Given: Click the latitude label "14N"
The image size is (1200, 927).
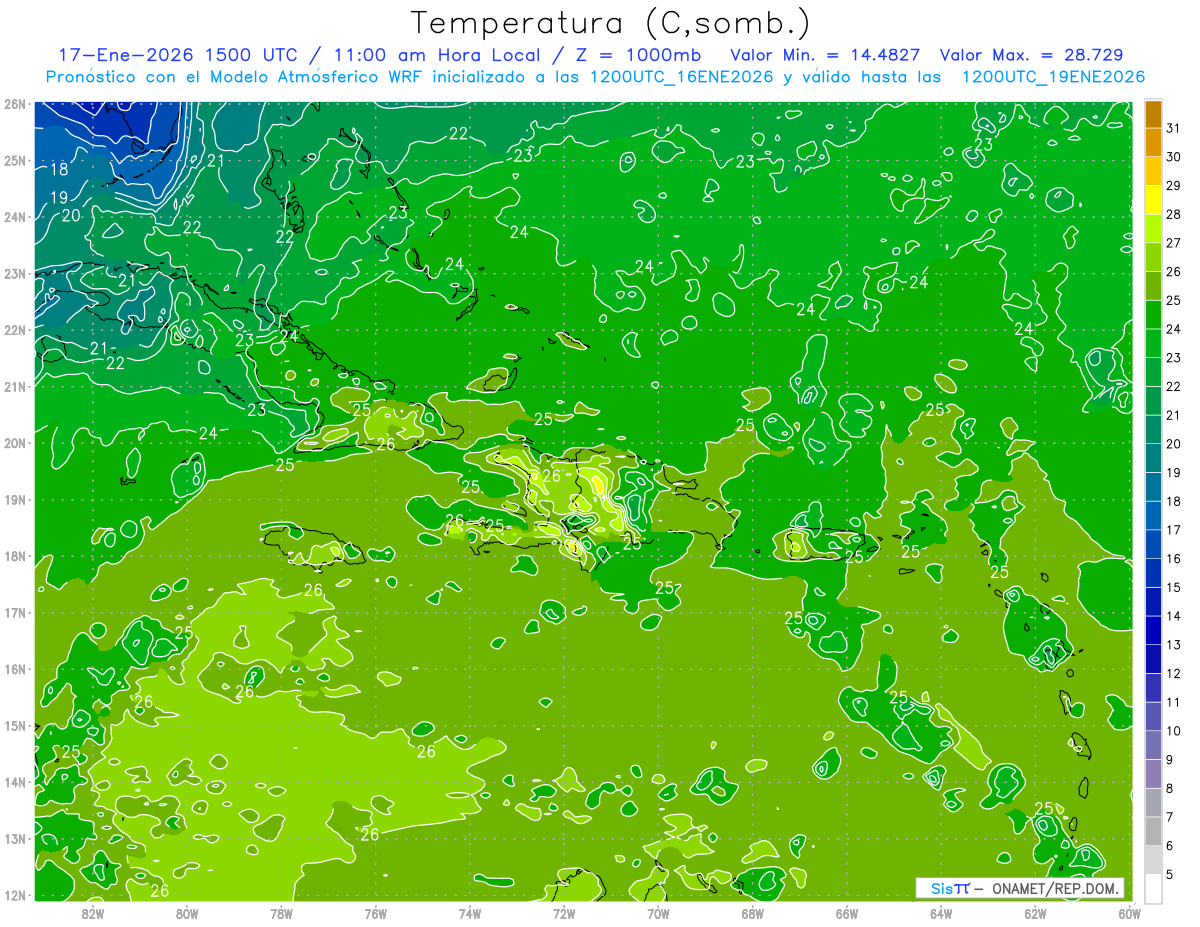Looking at the screenshot, I should point(15,782).
